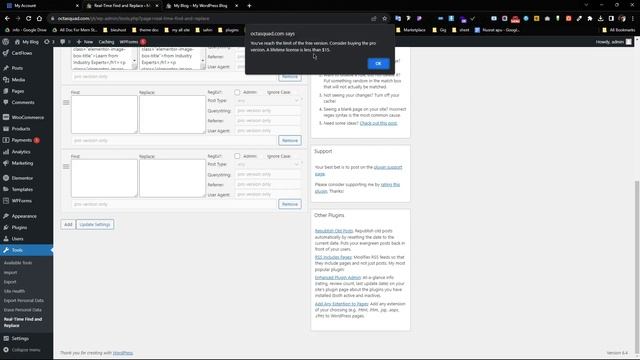Viewport: 640px width, 360px height.
Task: Open a new browser tab
Action: (x=249, y=6)
